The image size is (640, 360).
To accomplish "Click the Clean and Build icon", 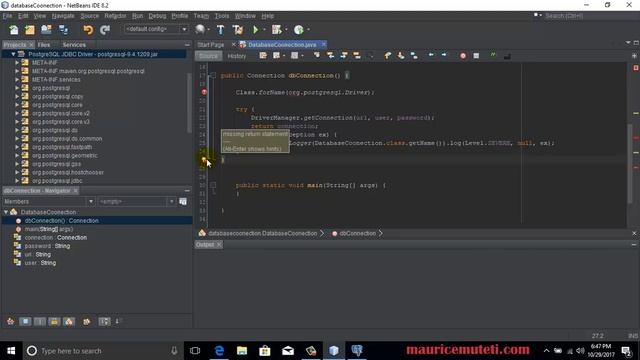I will [238, 30].
